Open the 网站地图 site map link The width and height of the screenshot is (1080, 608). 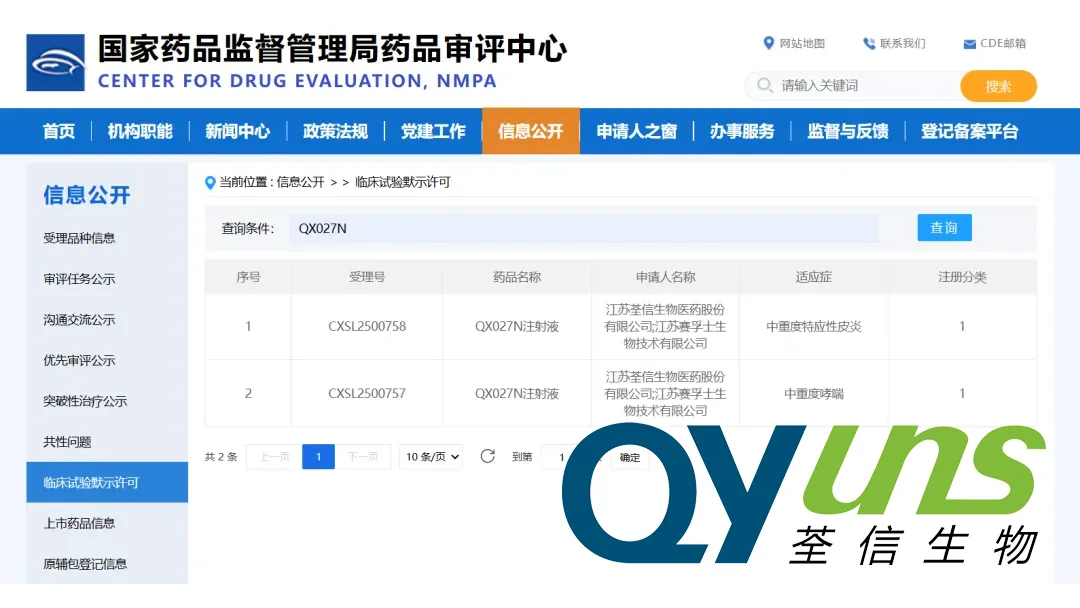tap(795, 43)
